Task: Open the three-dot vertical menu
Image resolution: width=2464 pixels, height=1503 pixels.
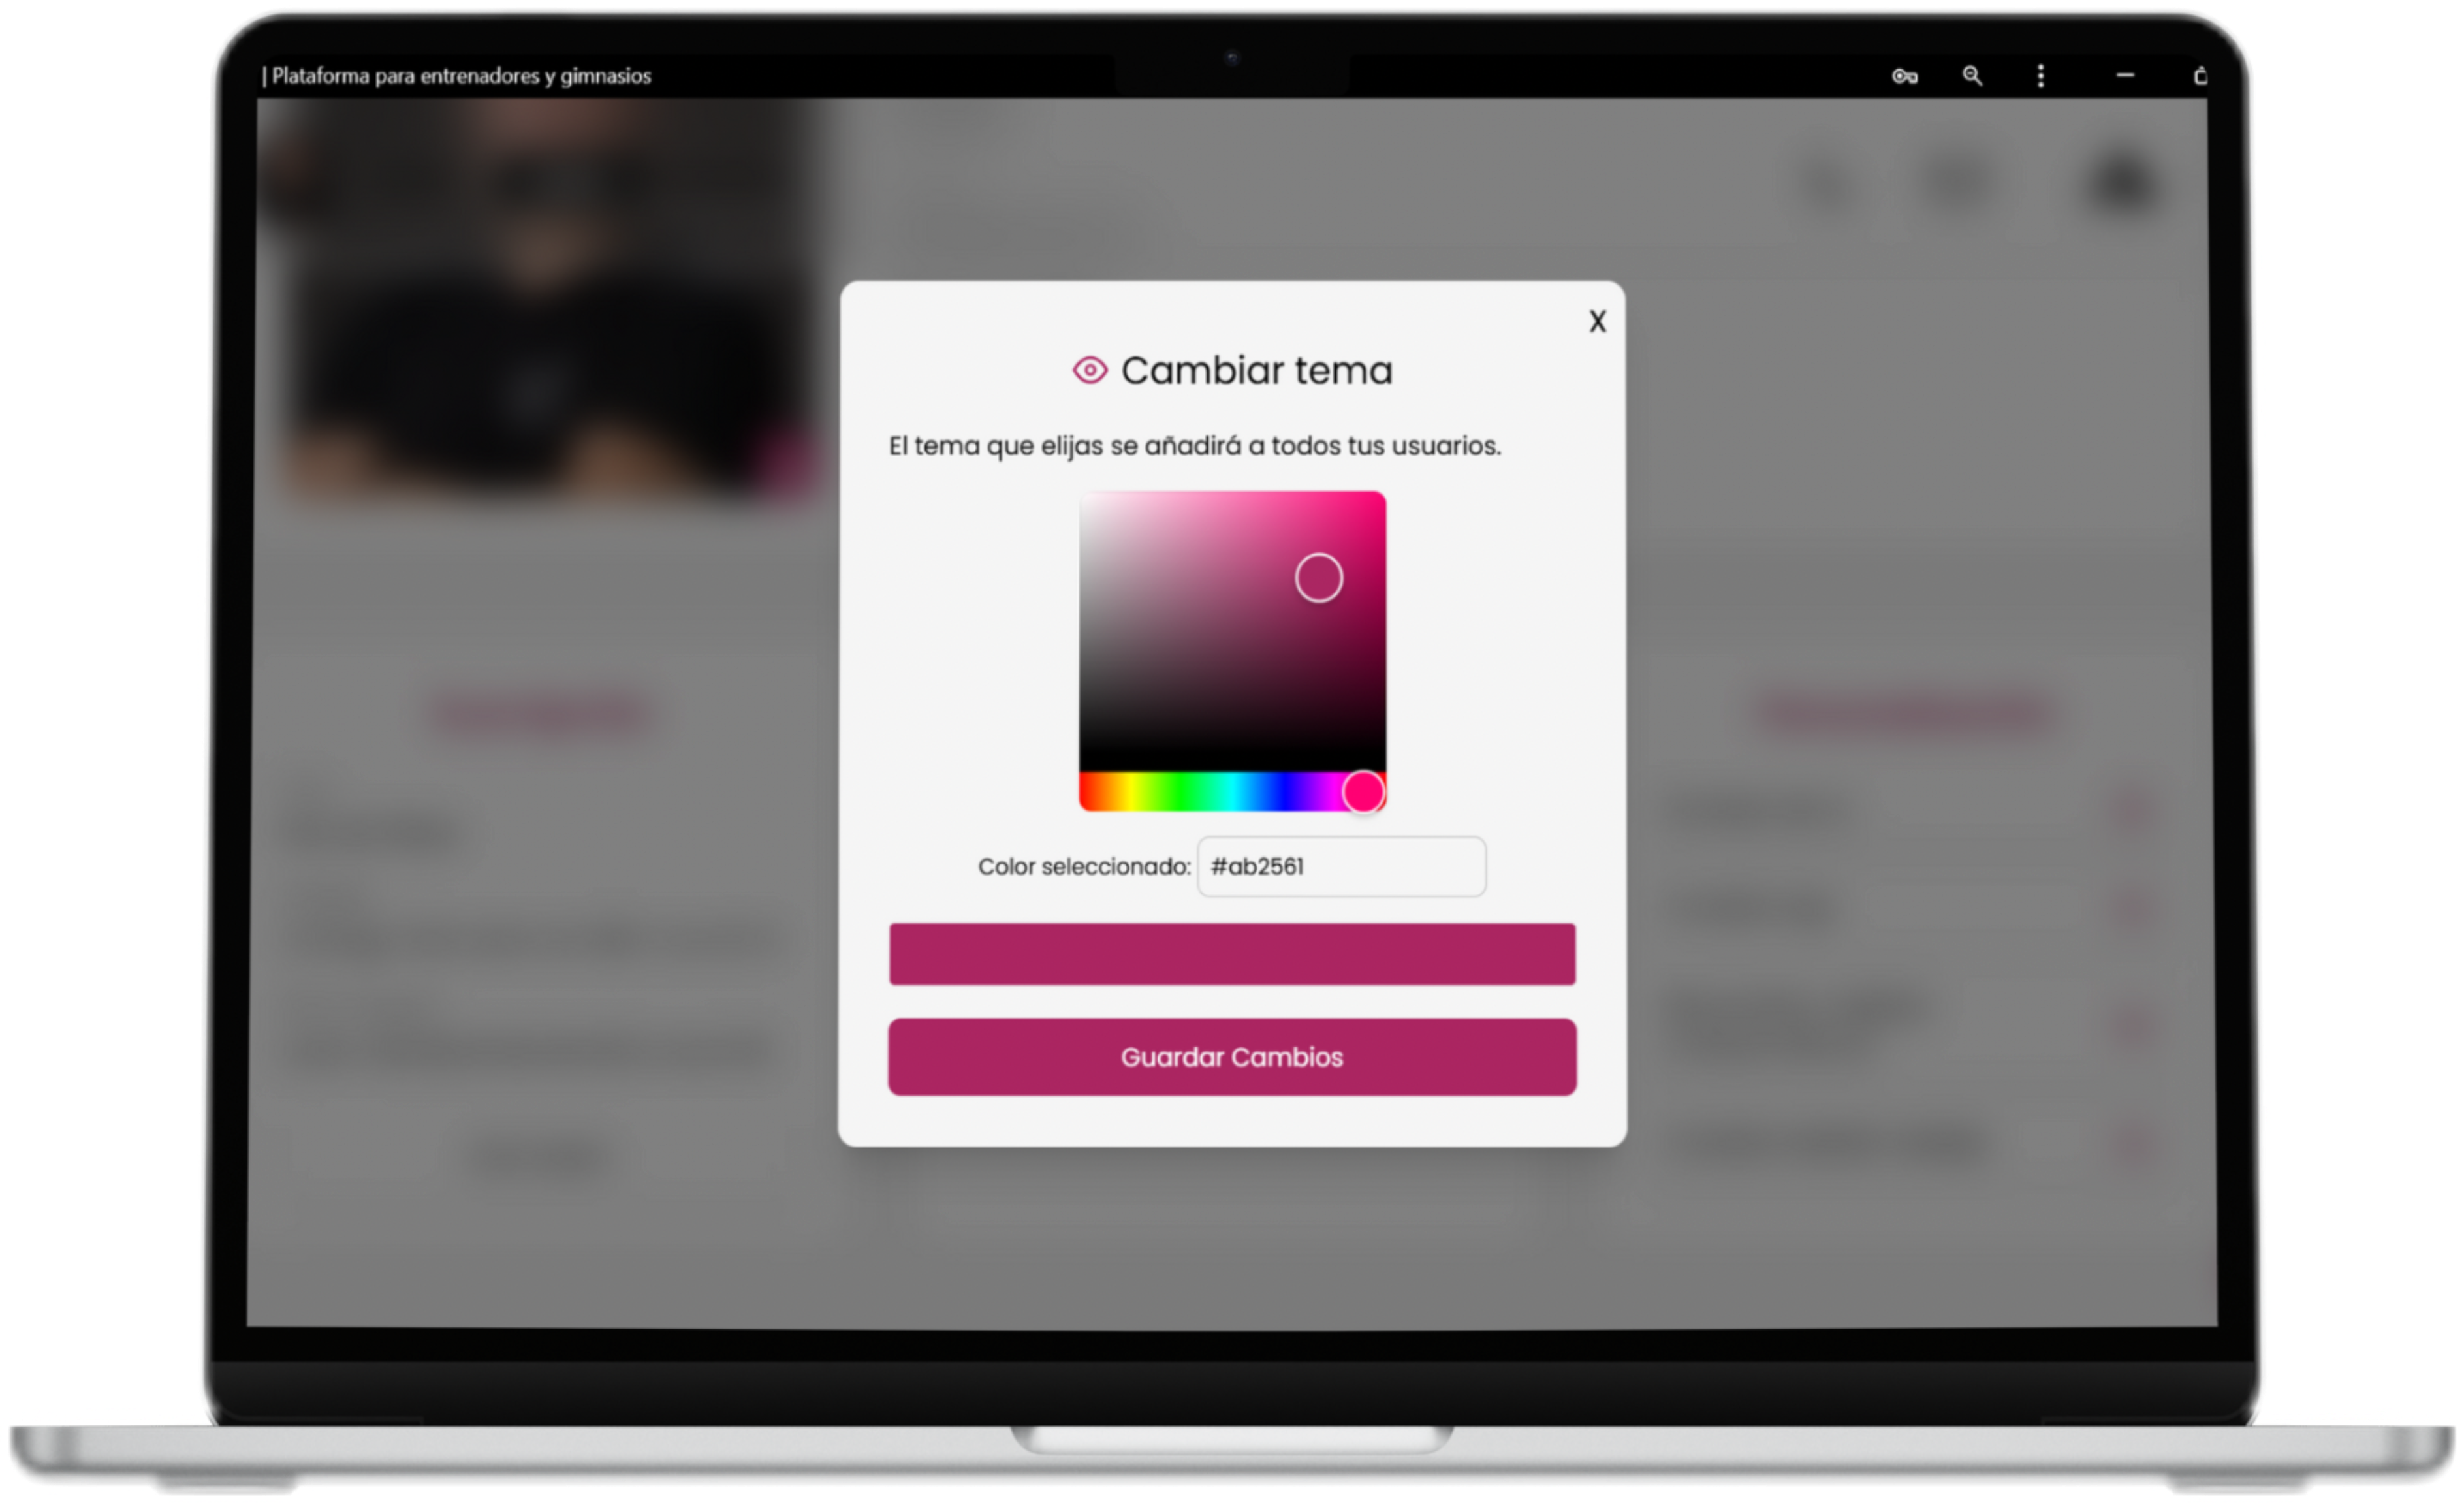Action: 2041,76
